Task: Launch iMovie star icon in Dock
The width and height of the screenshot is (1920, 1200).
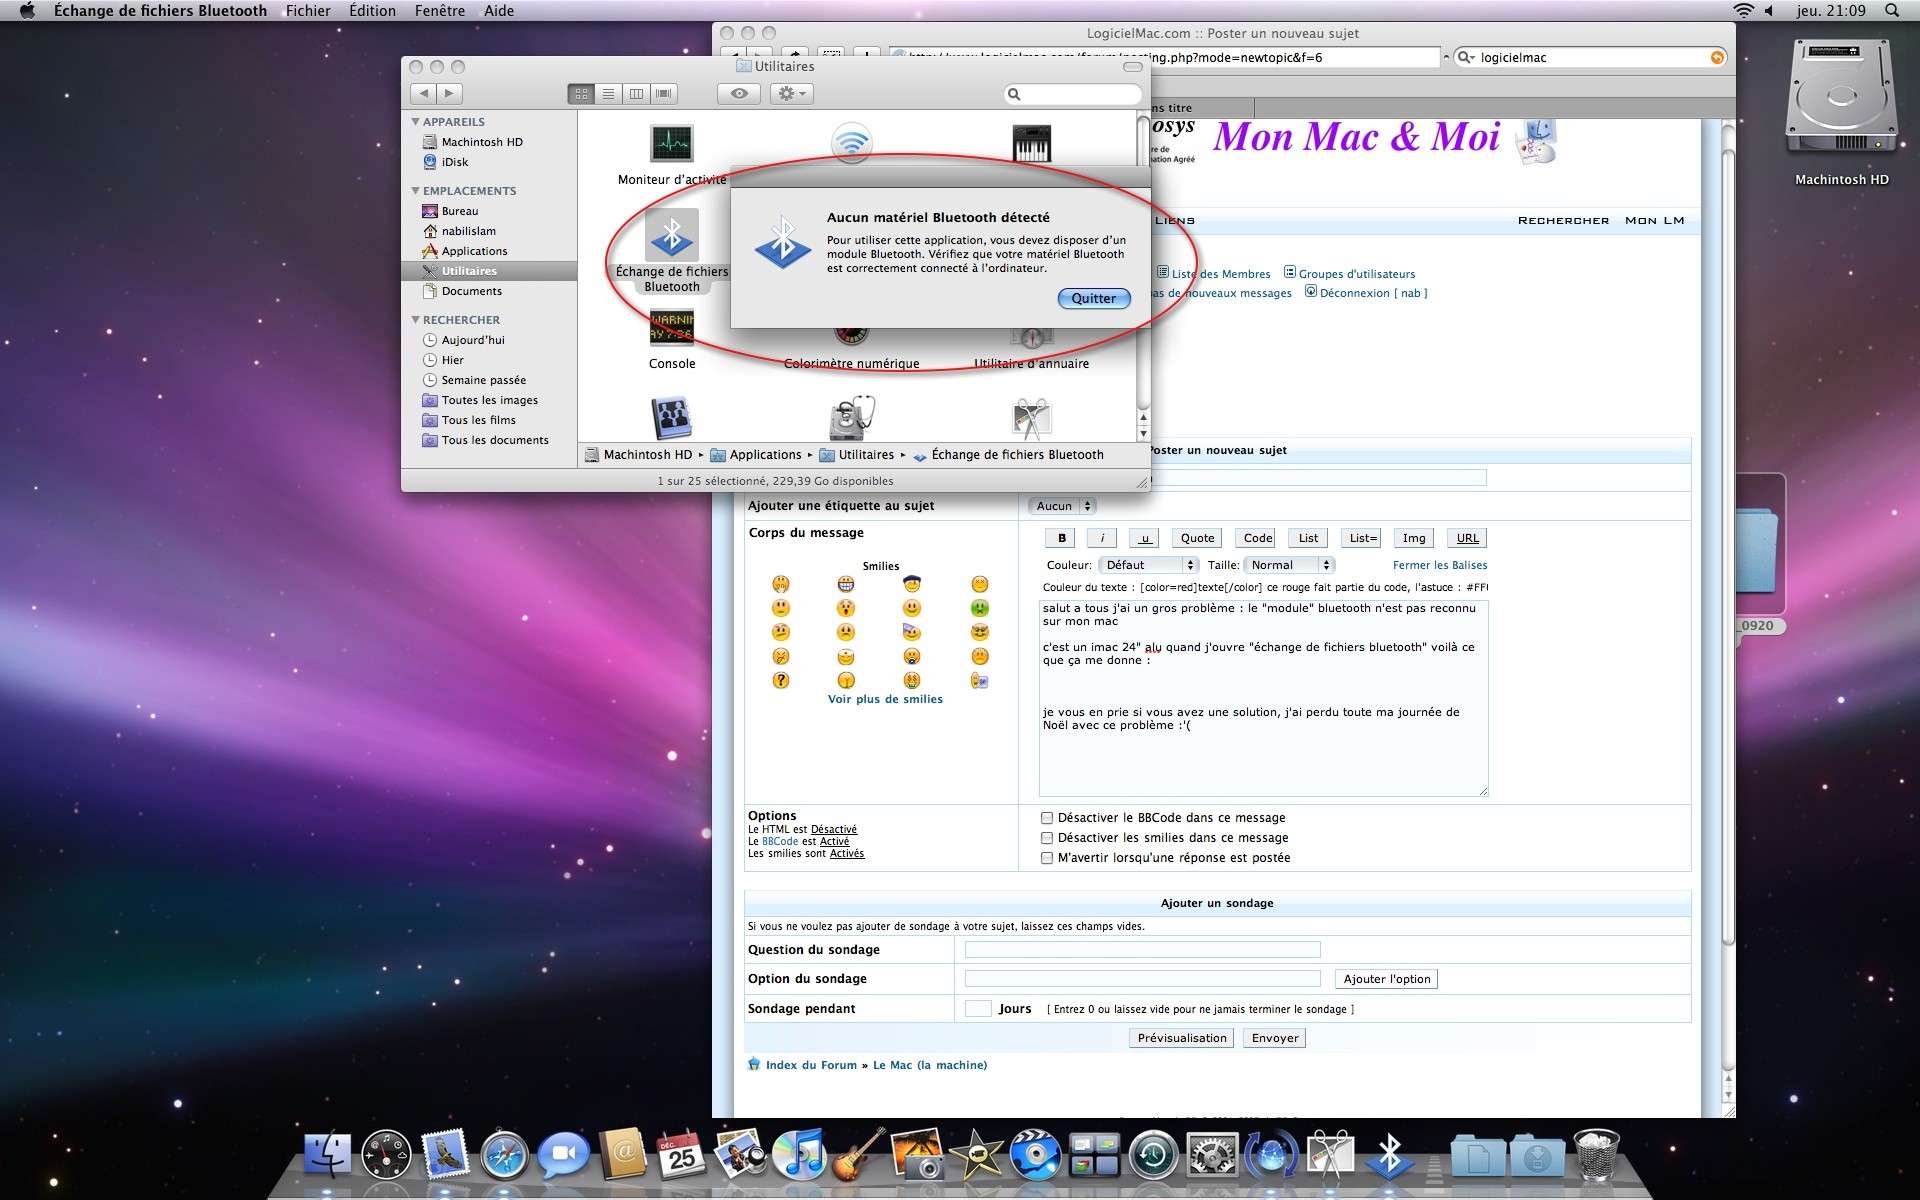Action: (976, 1156)
